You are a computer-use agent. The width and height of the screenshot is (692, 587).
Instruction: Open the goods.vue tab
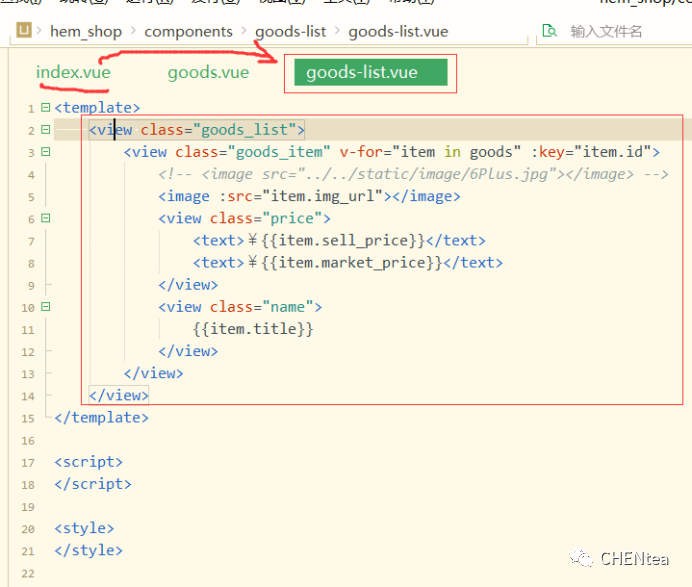[x=208, y=73]
